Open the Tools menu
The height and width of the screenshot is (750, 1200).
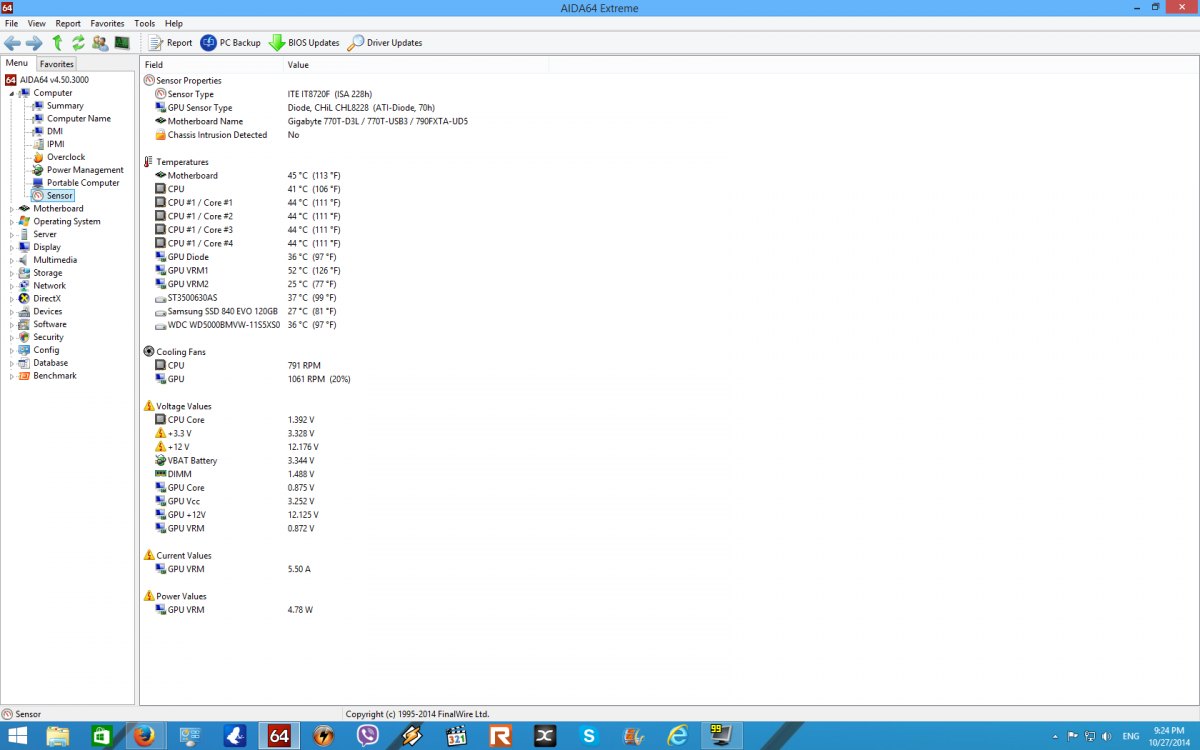pyautogui.click(x=145, y=23)
